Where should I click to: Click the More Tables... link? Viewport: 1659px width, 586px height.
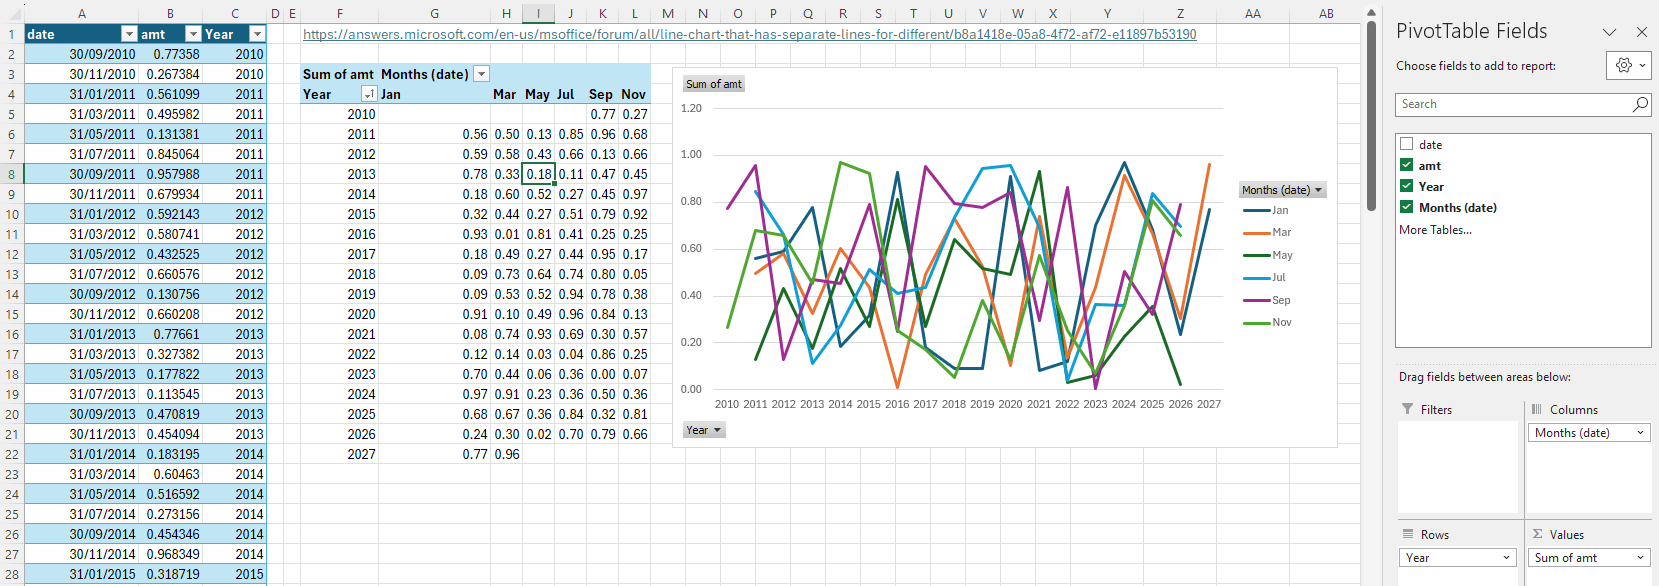(x=1435, y=230)
